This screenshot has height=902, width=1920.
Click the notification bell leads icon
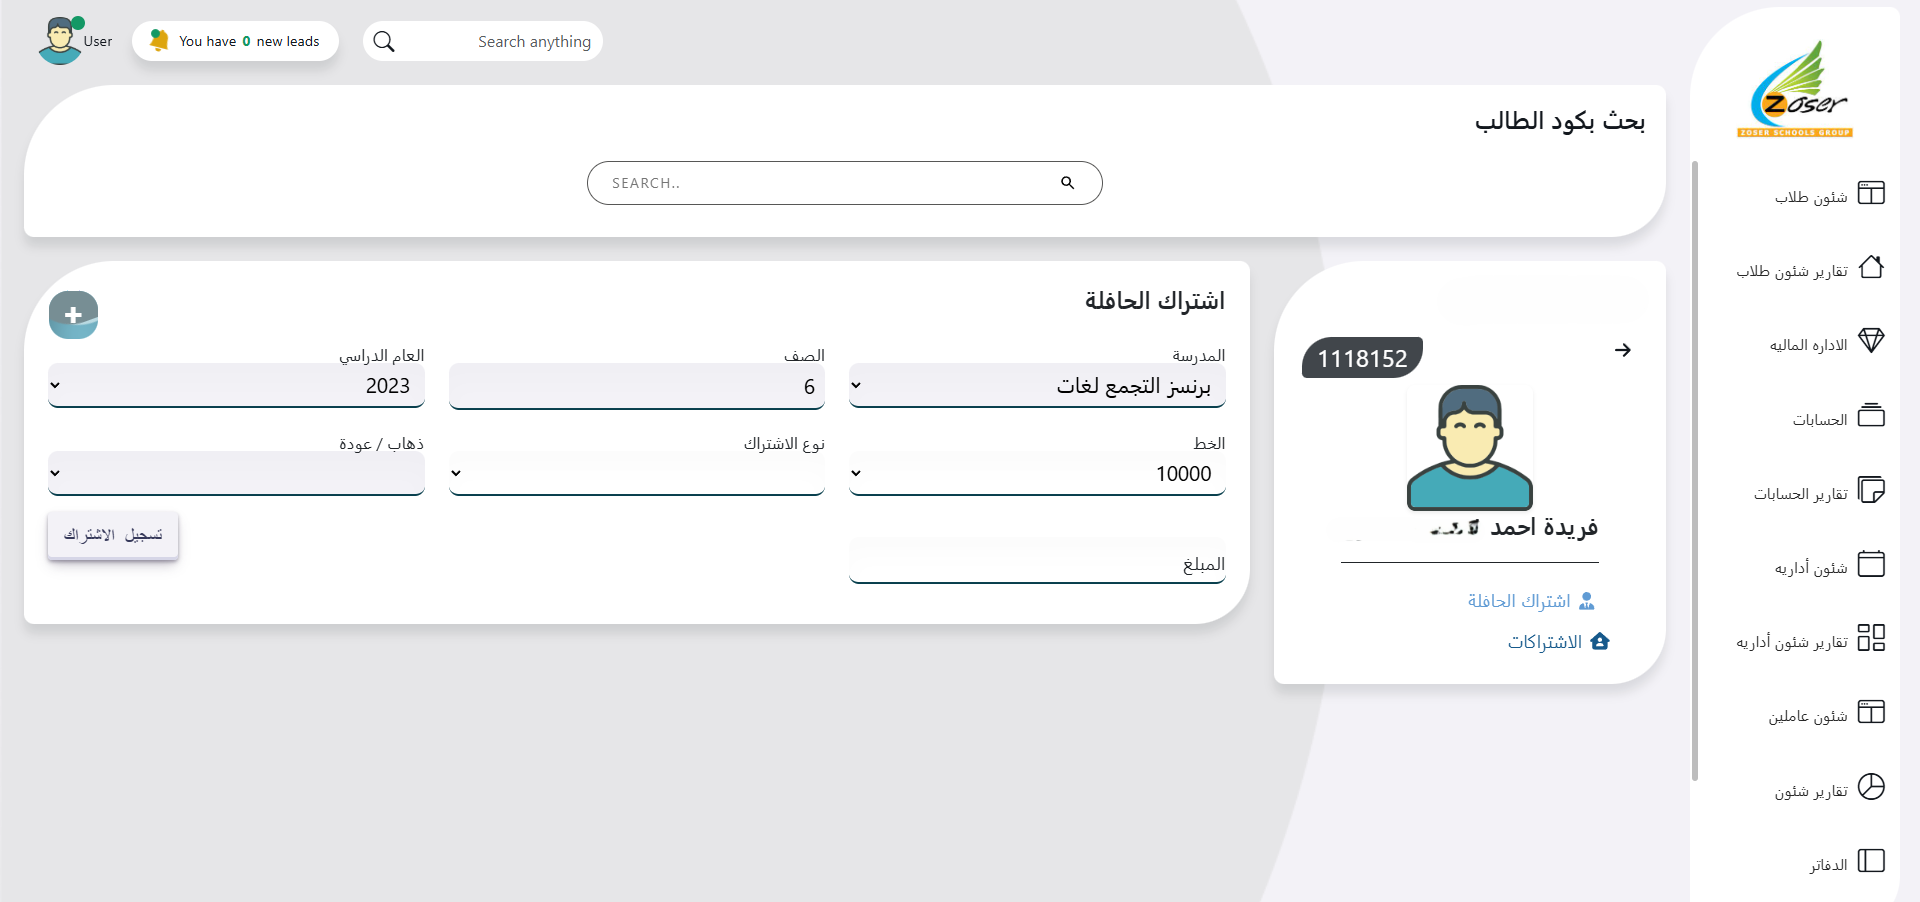[x=159, y=40]
